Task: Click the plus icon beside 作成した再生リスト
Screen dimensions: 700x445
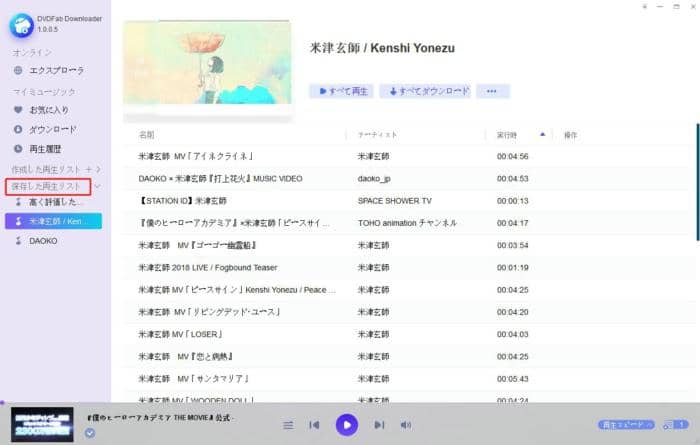Action: tap(88, 169)
